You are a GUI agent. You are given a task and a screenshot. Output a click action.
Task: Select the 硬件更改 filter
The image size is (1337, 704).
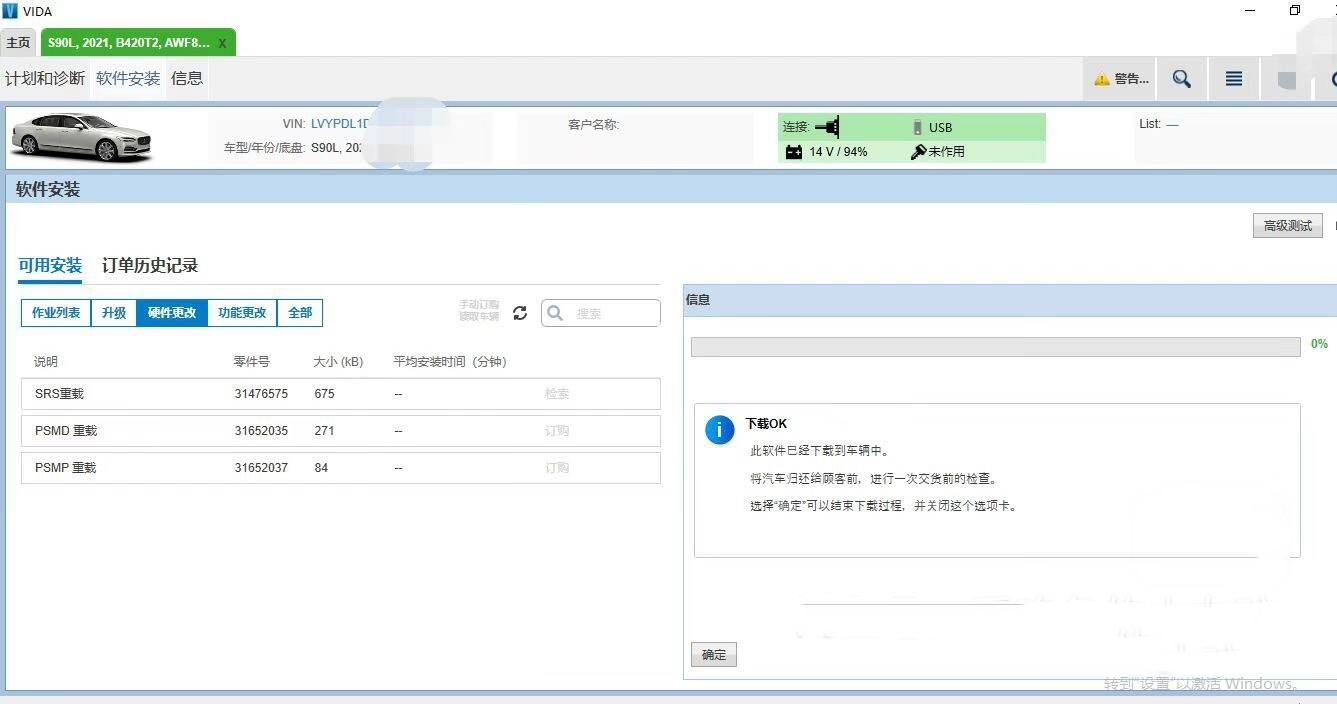click(x=172, y=313)
